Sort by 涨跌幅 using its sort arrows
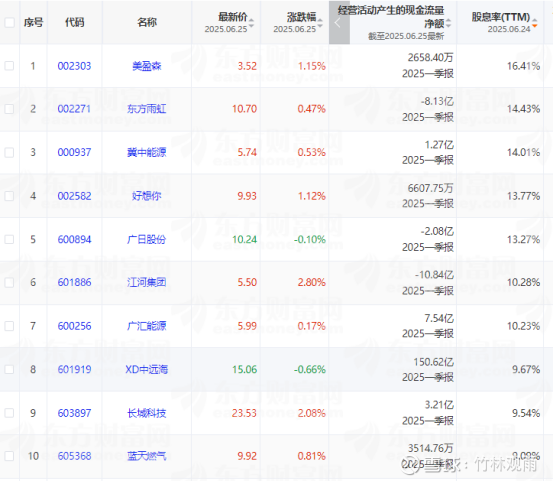This screenshot has width=554, height=481. coord(320,23)
